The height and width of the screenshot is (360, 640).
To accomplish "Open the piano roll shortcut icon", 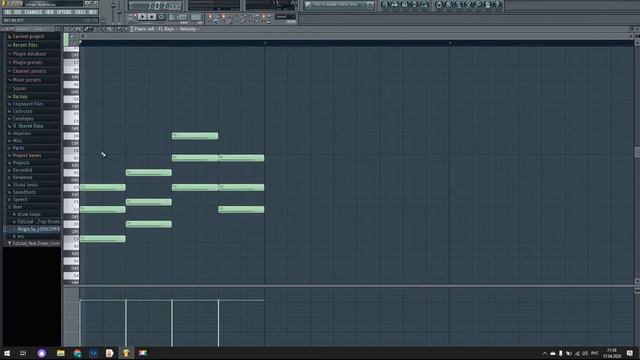I will tap(404, 5).
